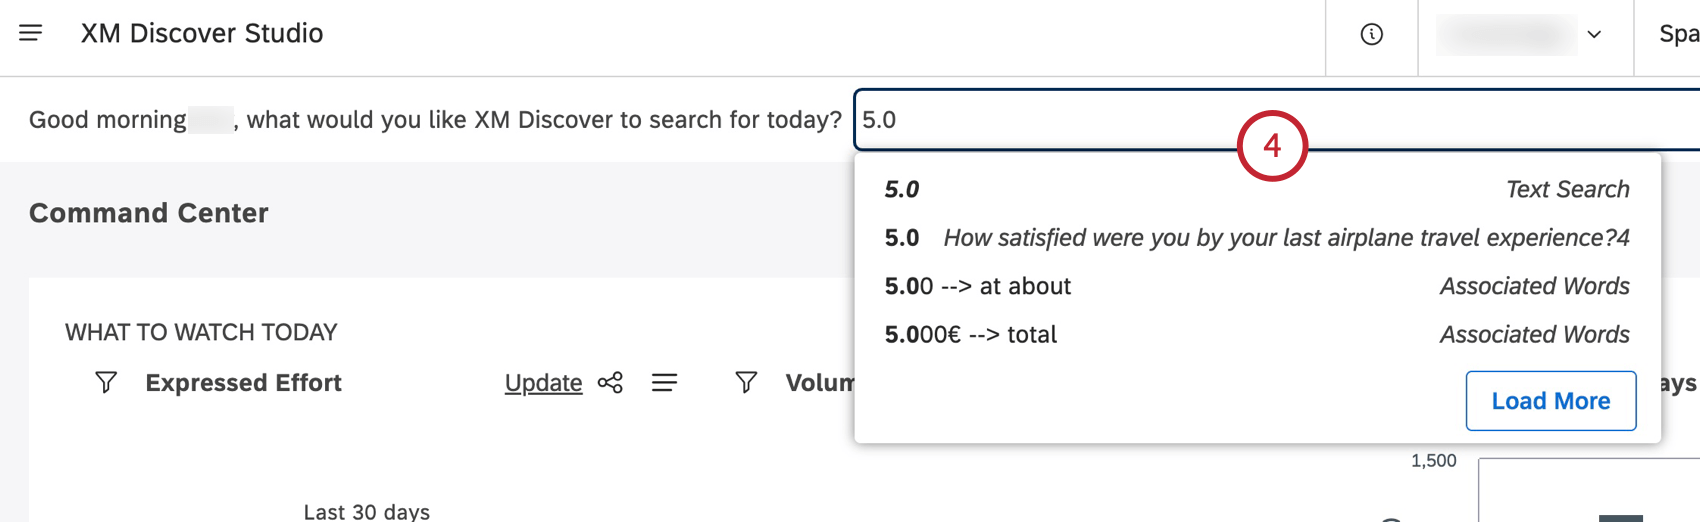
Task: Click the Command Center heading
Action: click(x=149, y=213)
